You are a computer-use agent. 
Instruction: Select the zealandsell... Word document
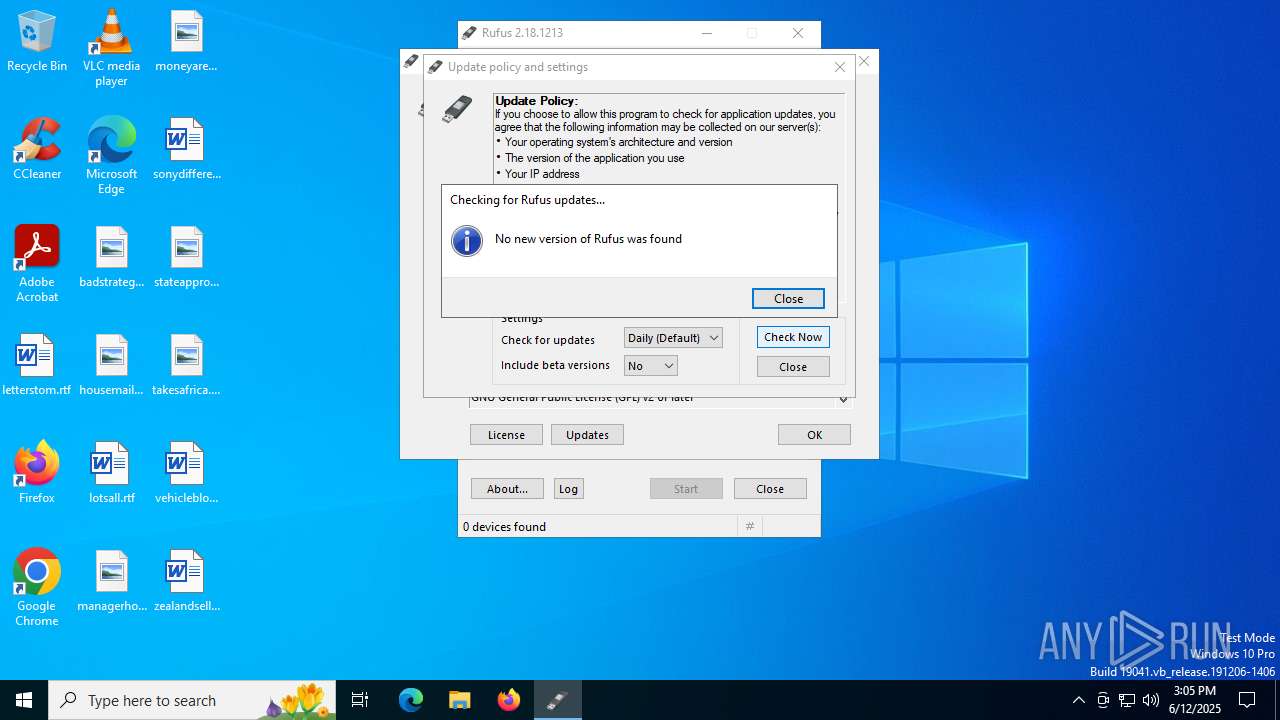coord(186,582)
